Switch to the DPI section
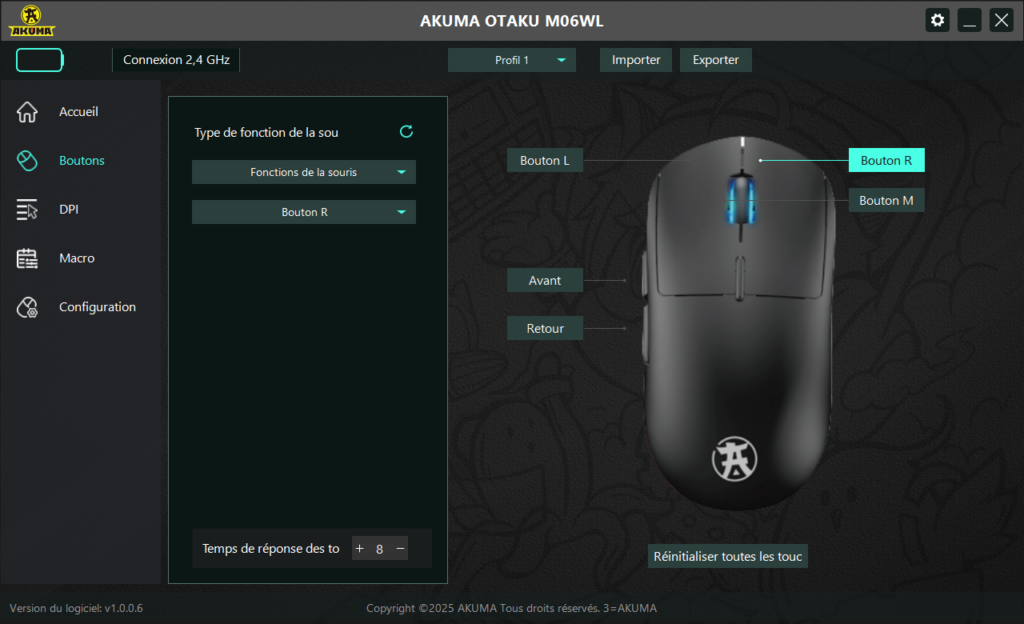Screen dimensions: 1024x624 (69, 210)
